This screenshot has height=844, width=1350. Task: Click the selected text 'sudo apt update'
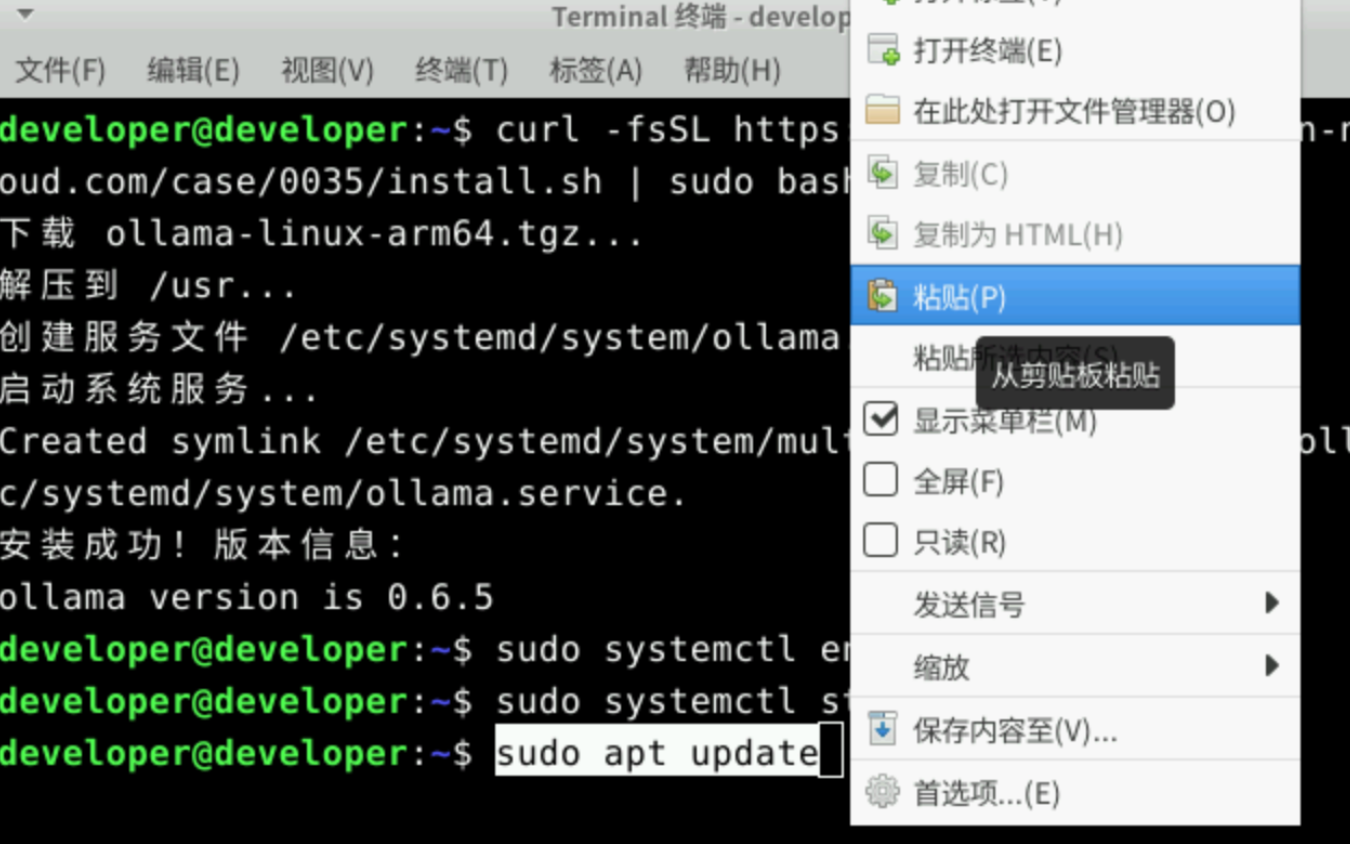click(x=657, y=752)
